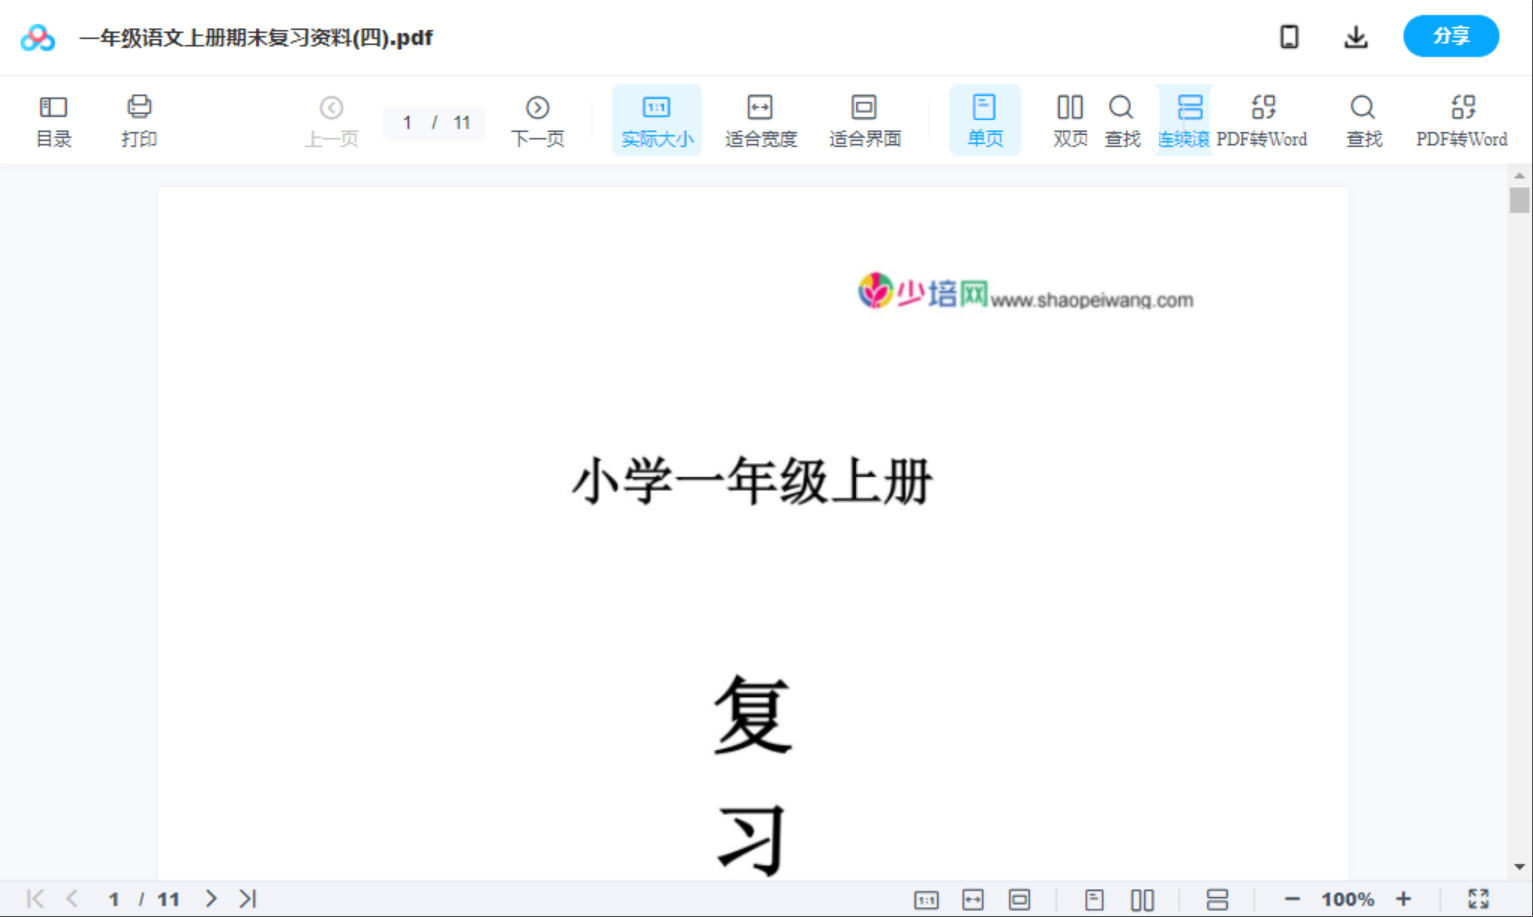
Task: Jump to last page with skip icon
Action: coord(247,898)
